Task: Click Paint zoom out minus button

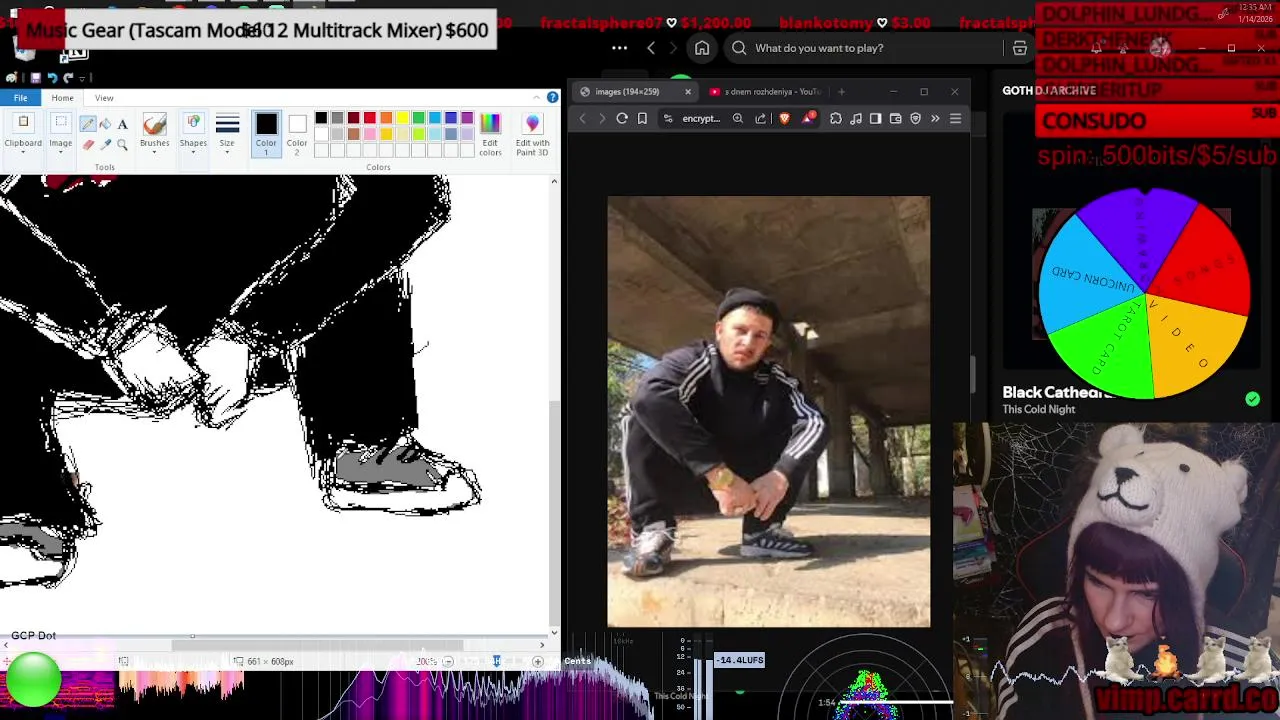Action: coord(447,661)
